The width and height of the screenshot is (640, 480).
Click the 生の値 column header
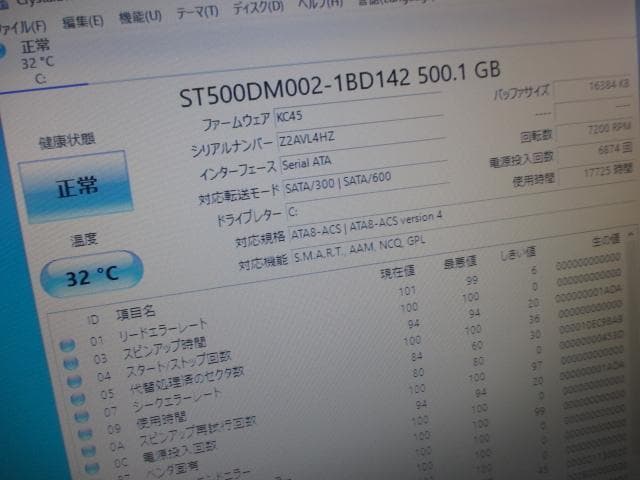coord(607,240)
